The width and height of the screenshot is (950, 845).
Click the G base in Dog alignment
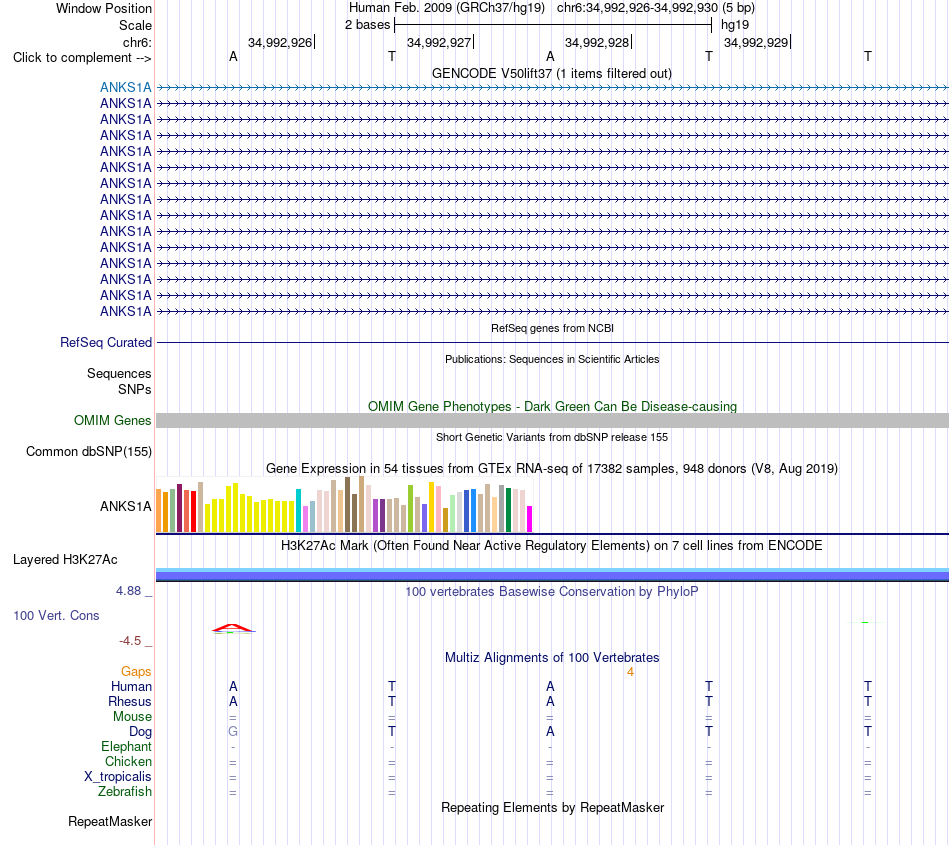[233, 732]
